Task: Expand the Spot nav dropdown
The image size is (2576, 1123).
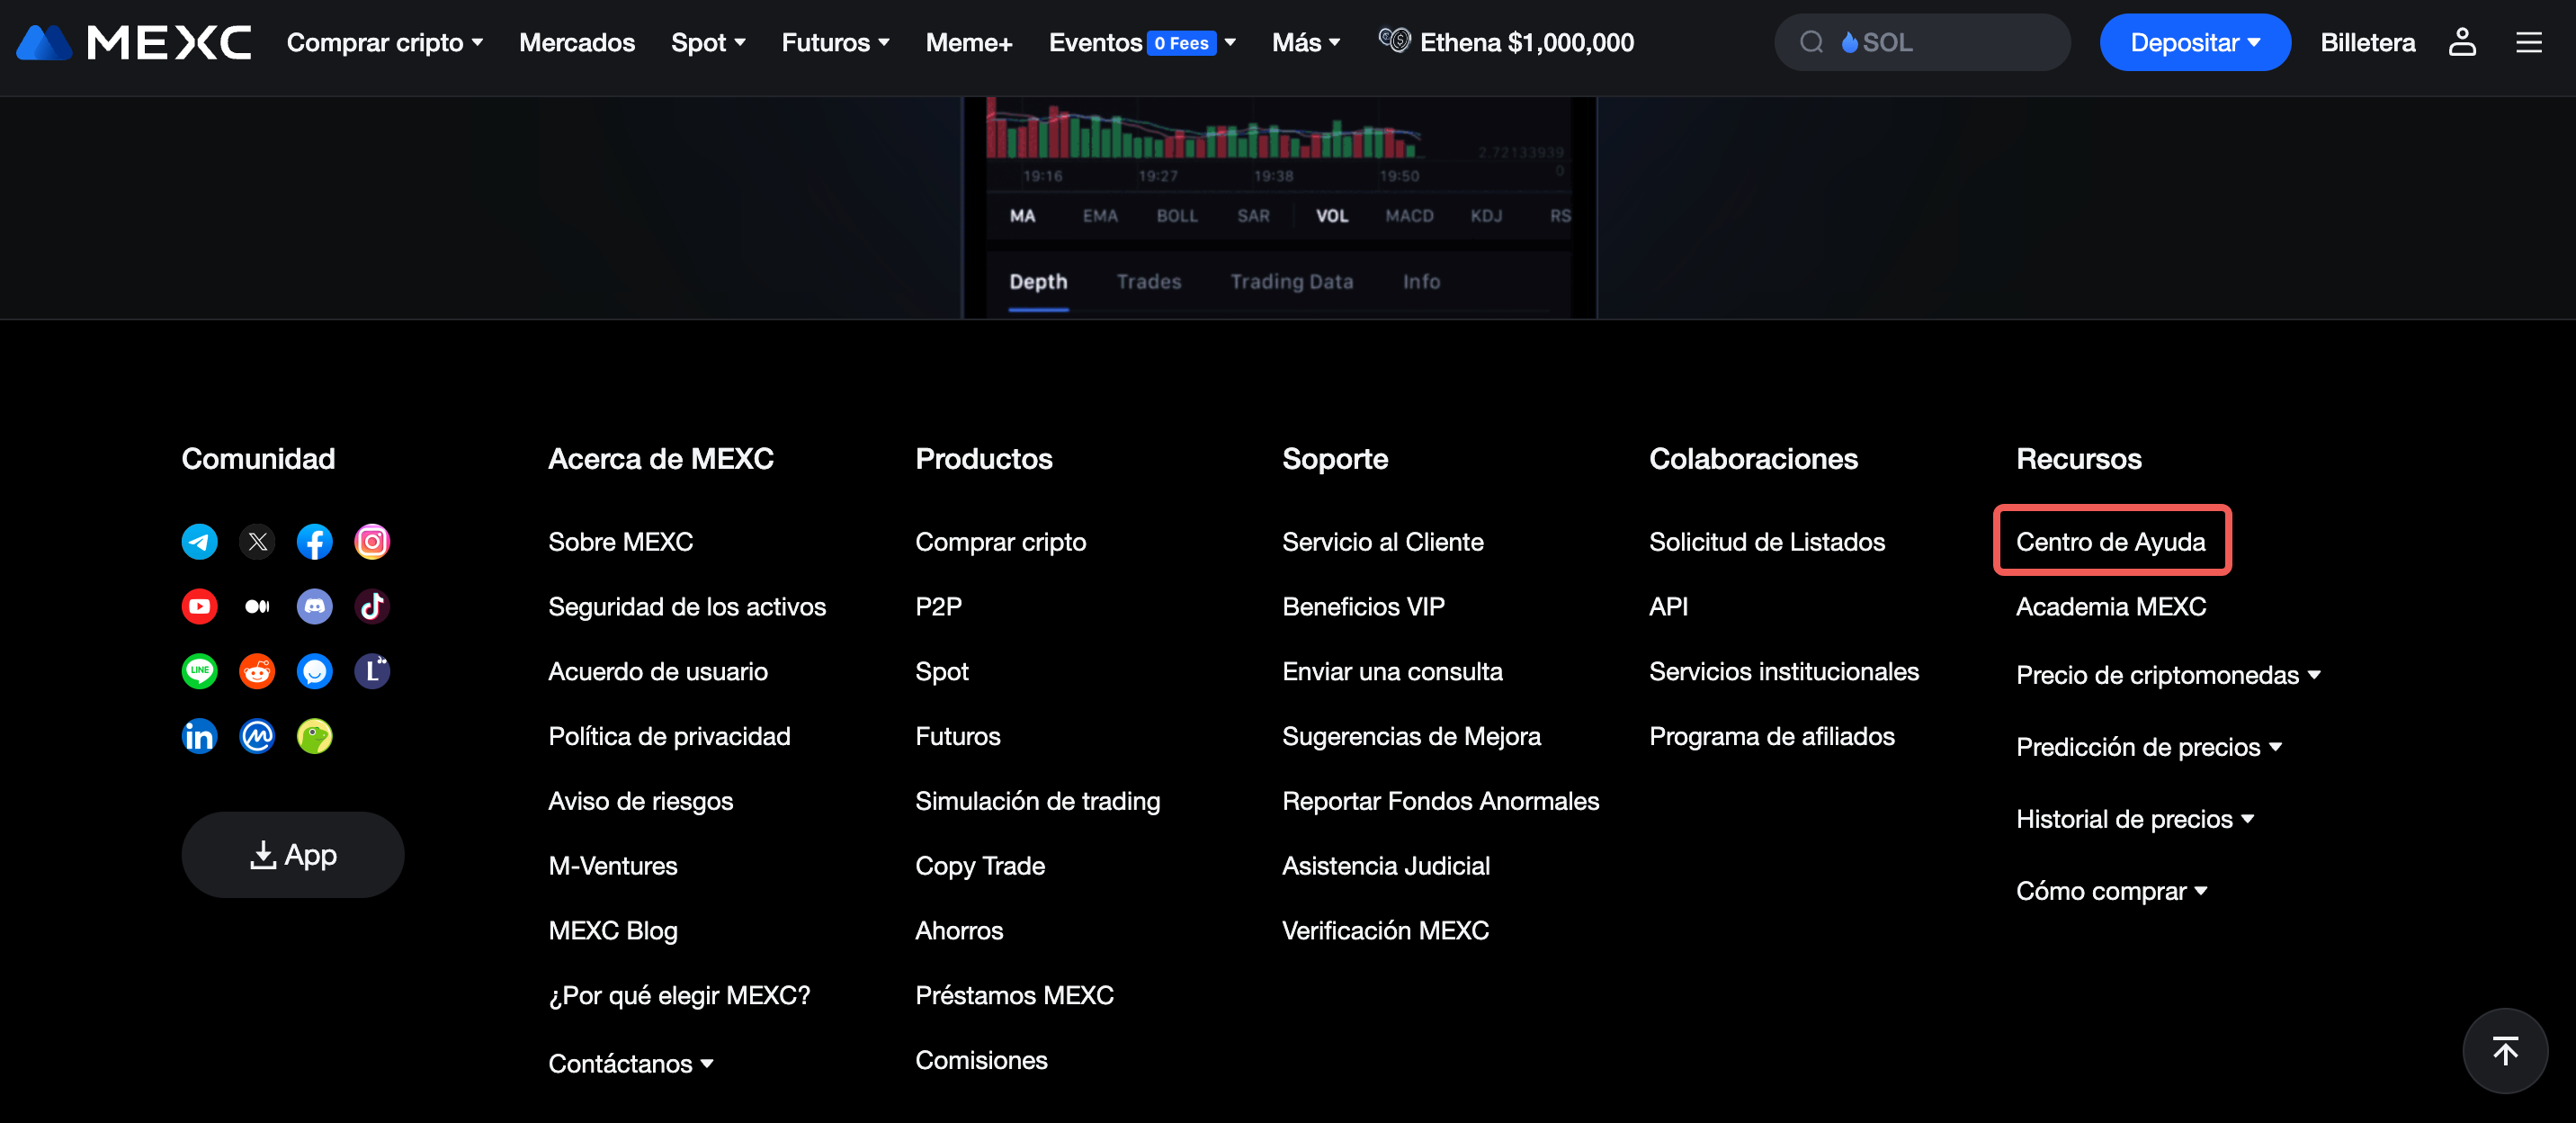Action: click(708, 42)
